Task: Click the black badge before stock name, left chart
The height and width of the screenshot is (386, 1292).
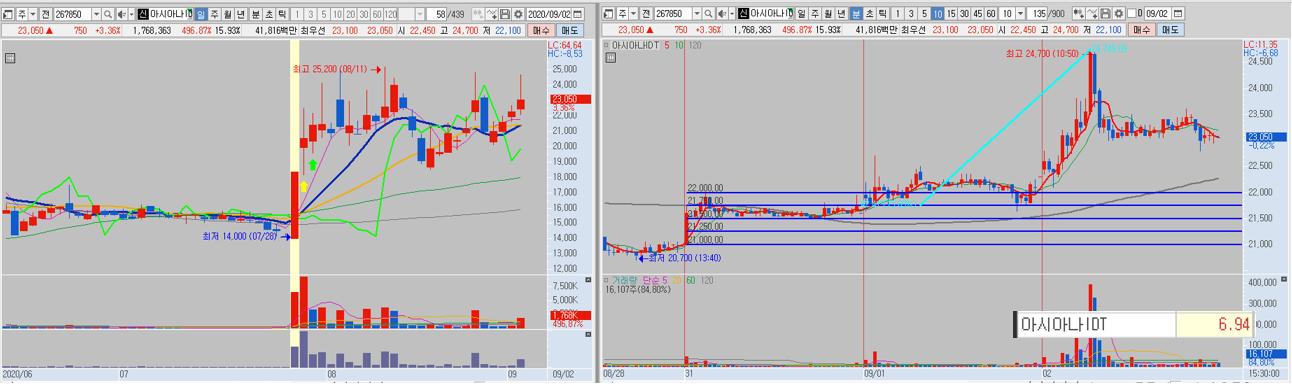Action: [143, 14]
